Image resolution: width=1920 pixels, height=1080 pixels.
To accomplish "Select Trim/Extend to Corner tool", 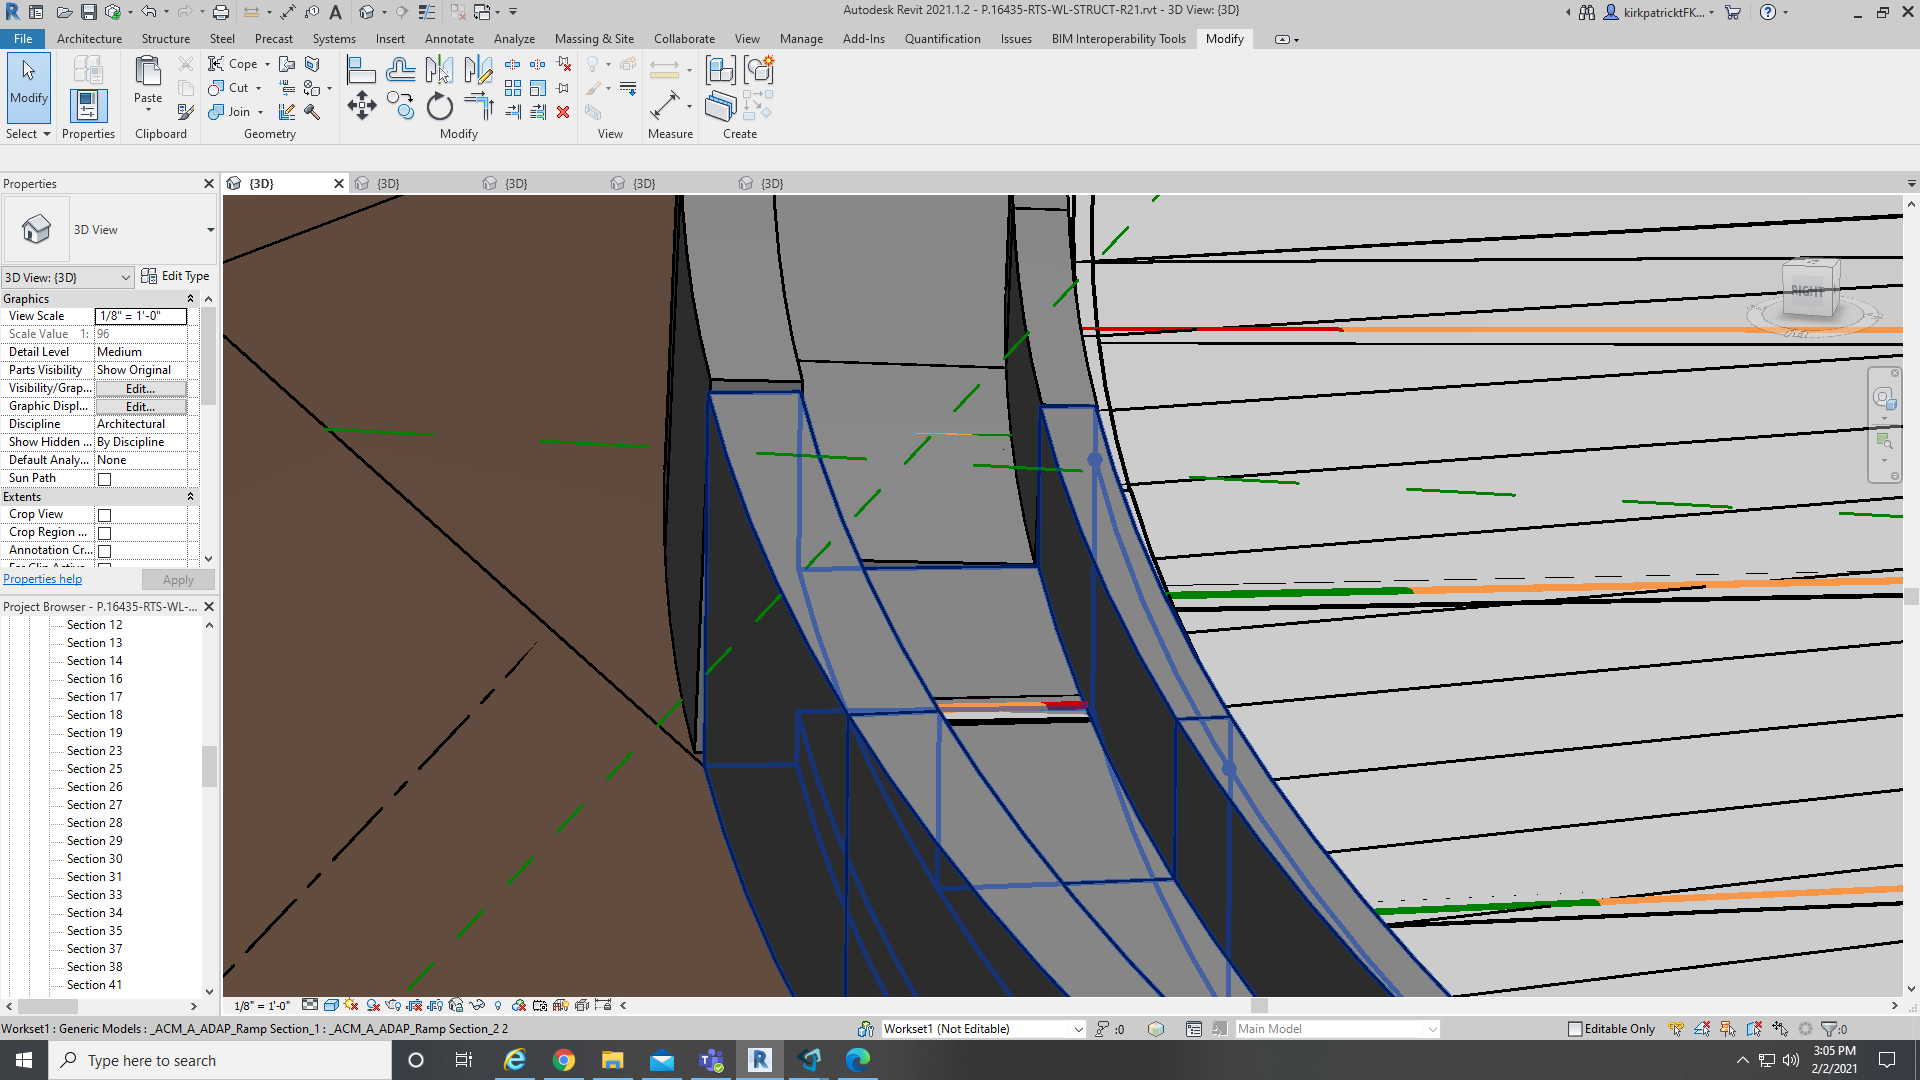I will [478, 106].
